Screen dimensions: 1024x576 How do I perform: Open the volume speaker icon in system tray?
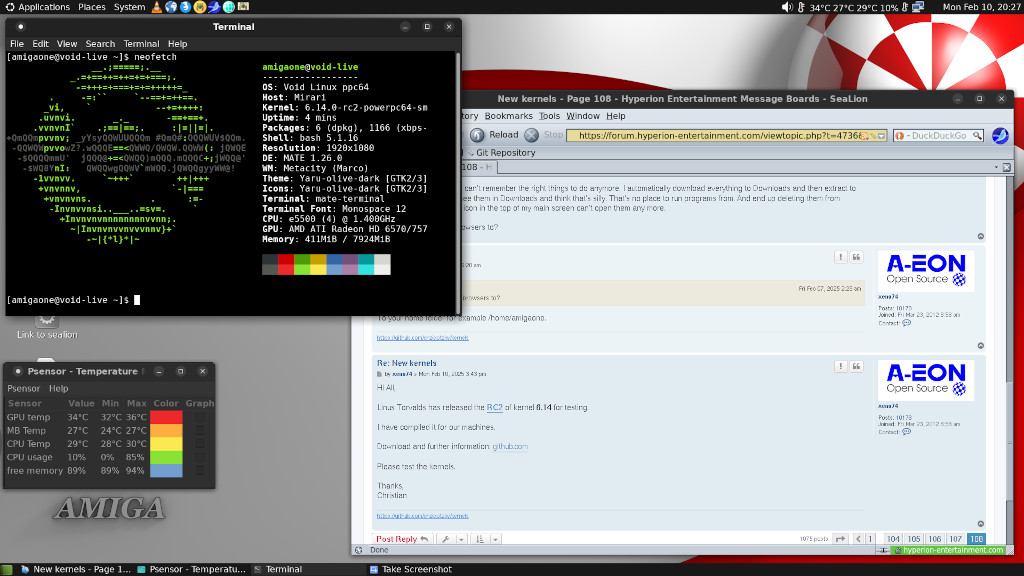(786, 7)
